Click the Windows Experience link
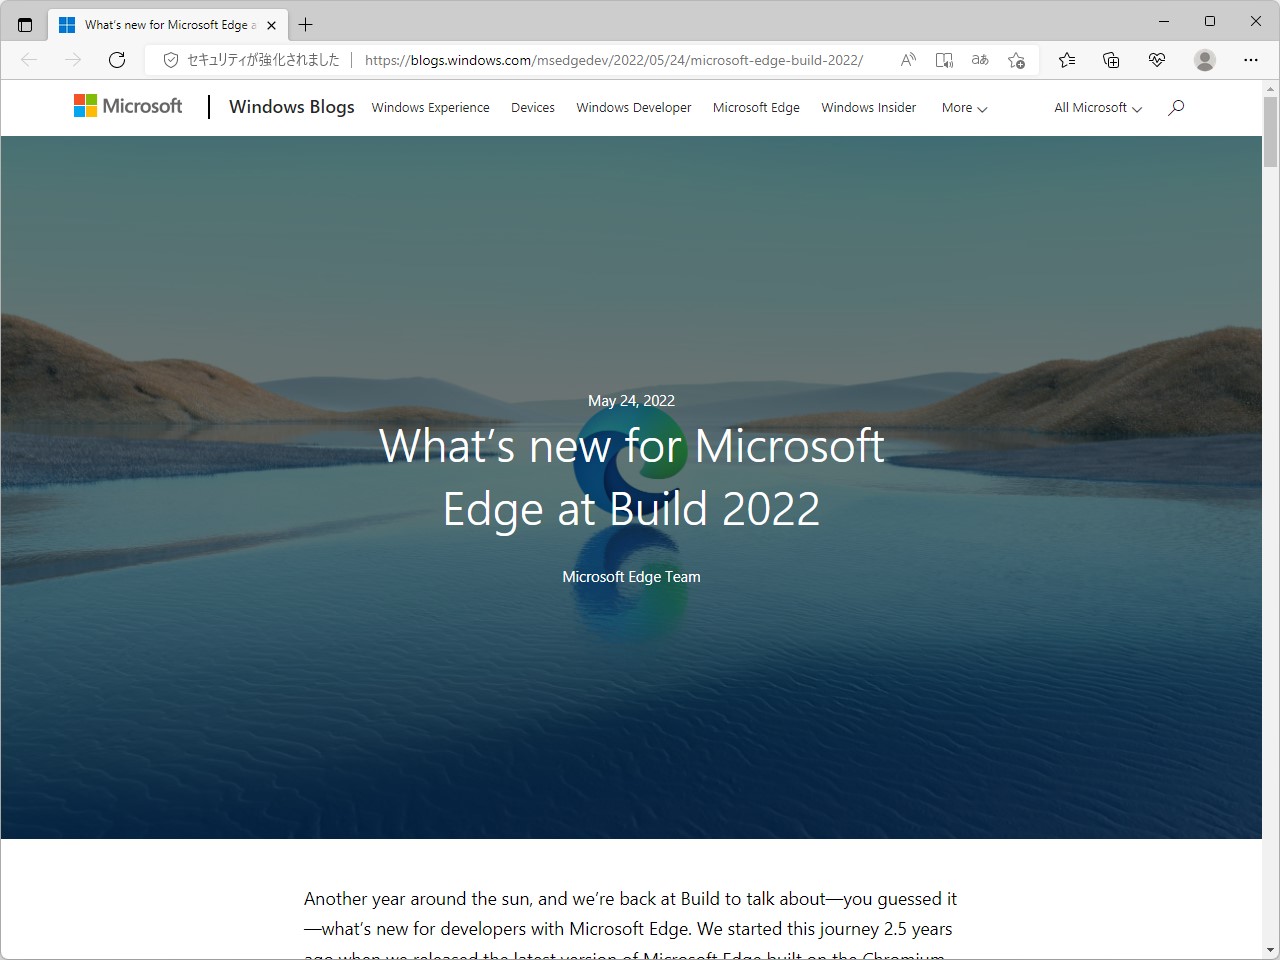 [x=430, y=107]
